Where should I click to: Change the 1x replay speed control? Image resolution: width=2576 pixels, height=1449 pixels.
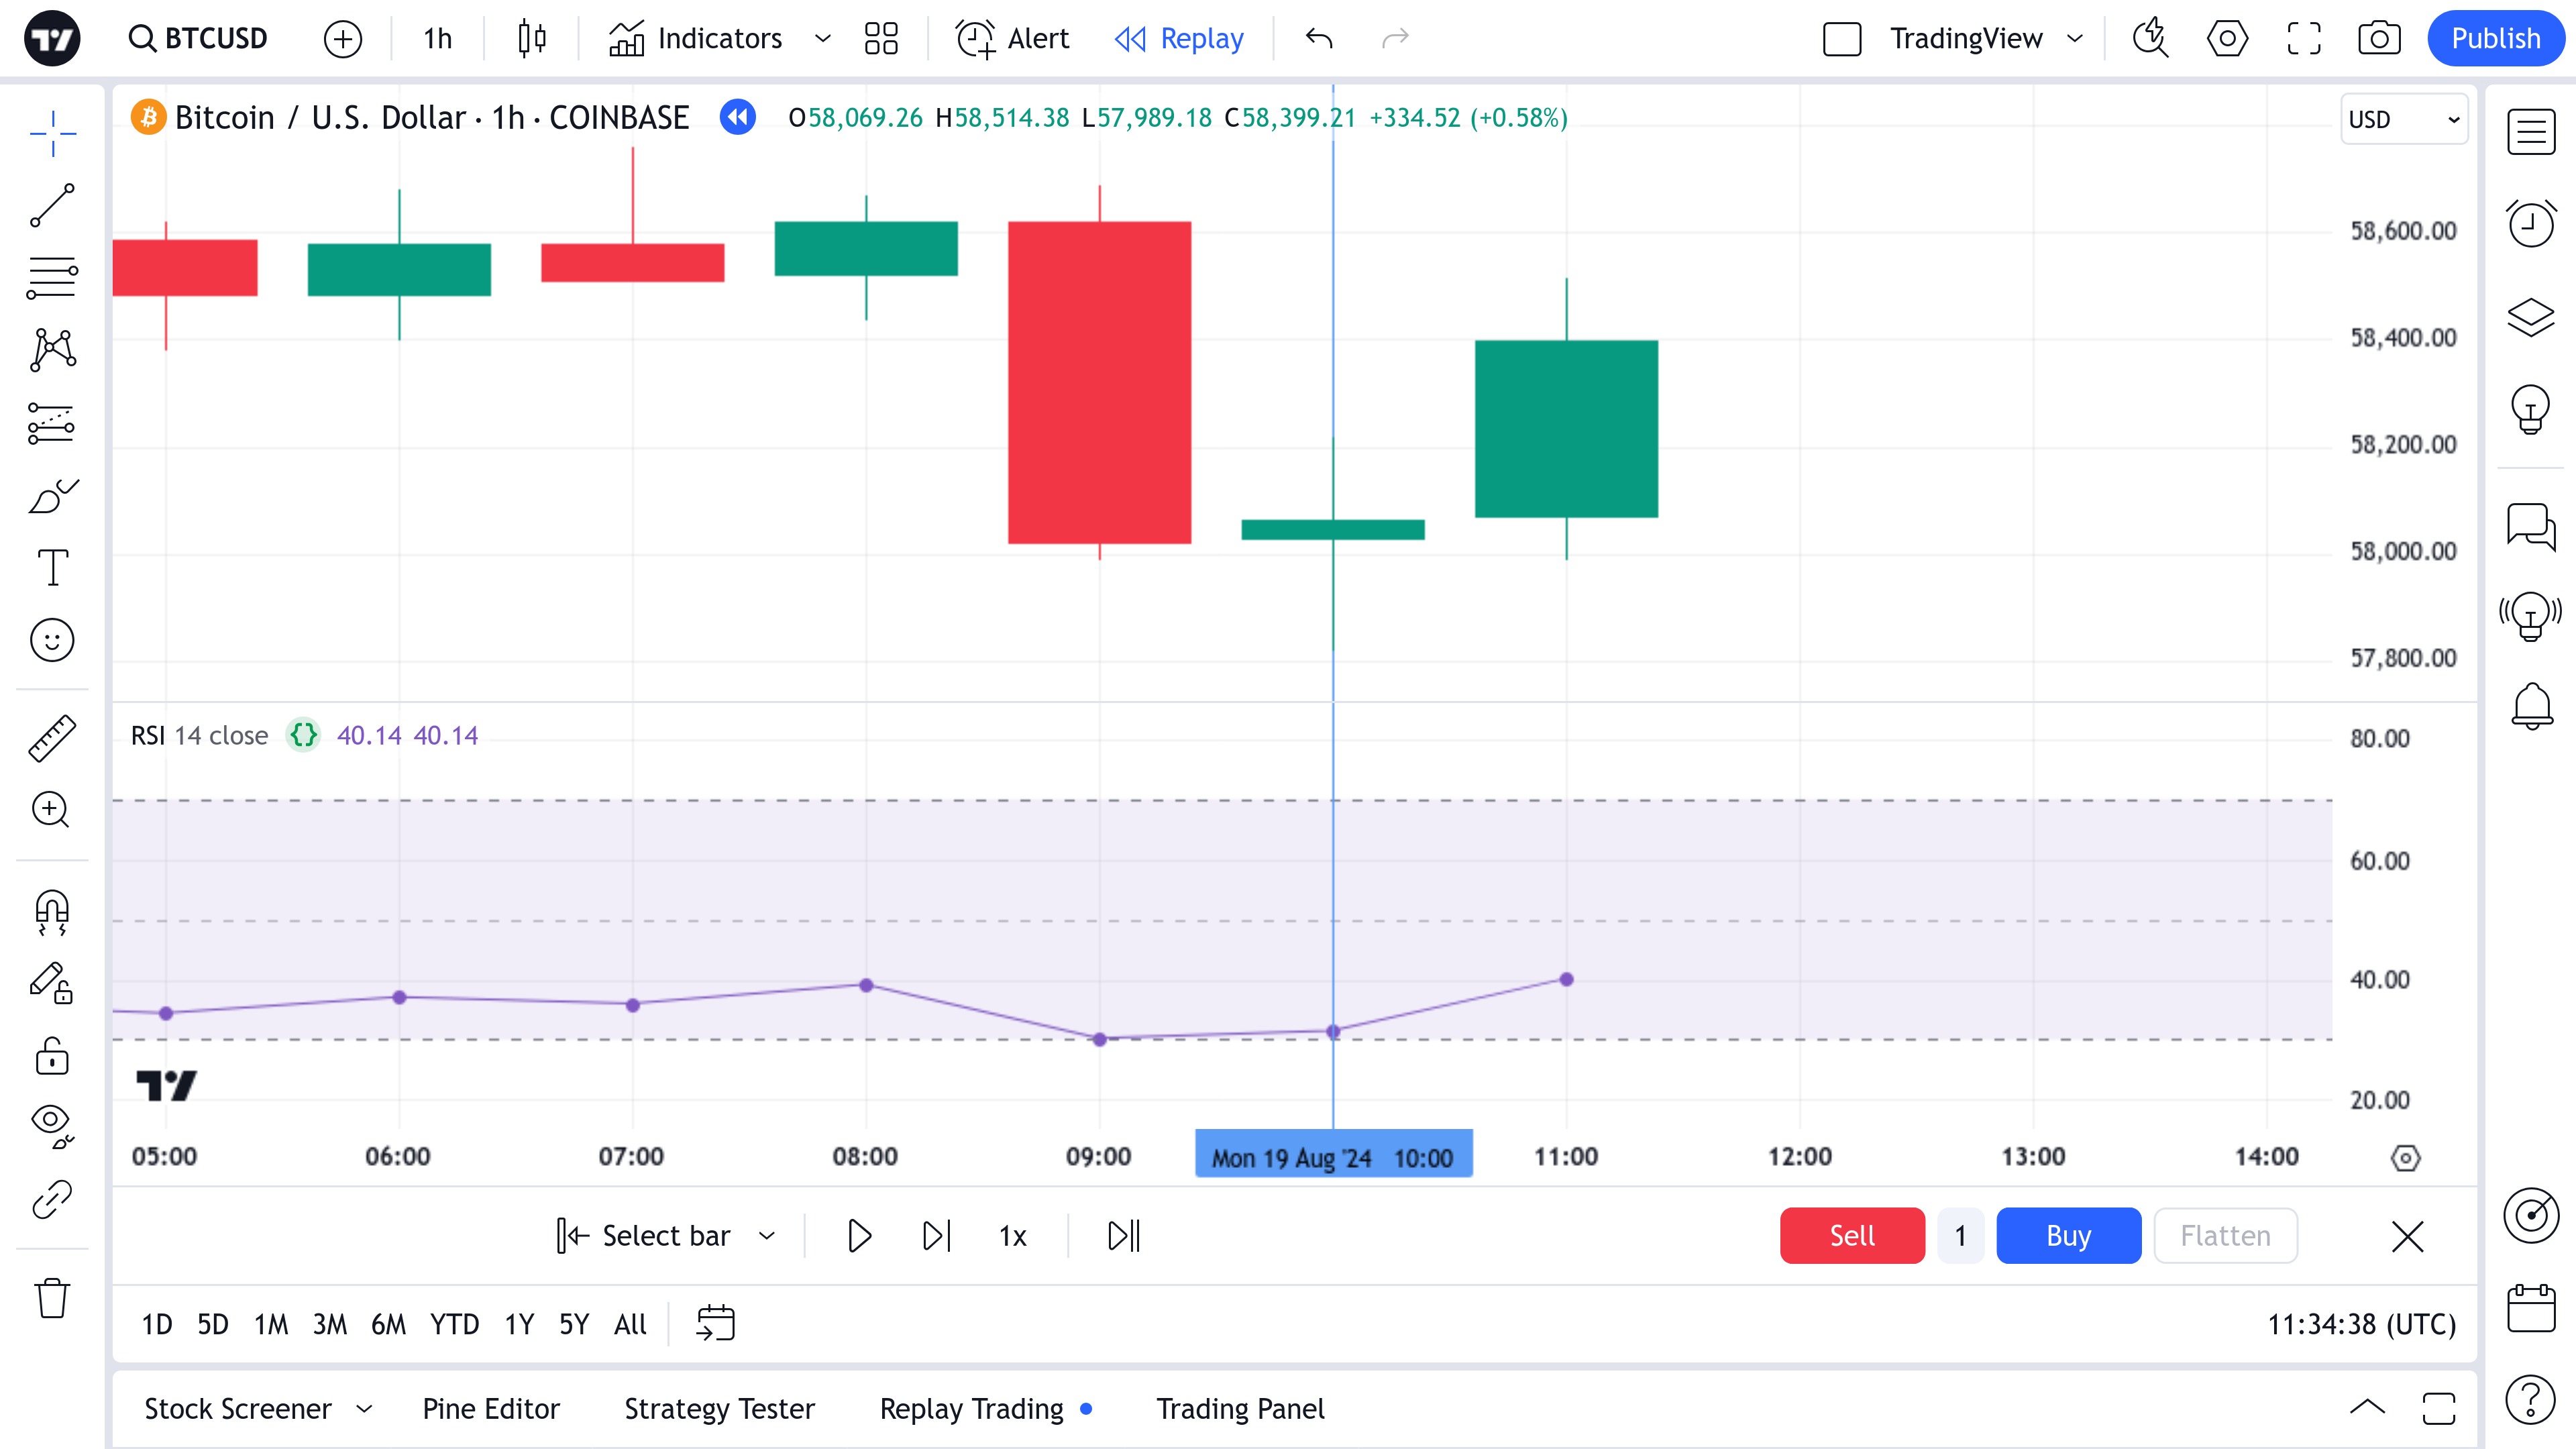coord(1012,1236)
